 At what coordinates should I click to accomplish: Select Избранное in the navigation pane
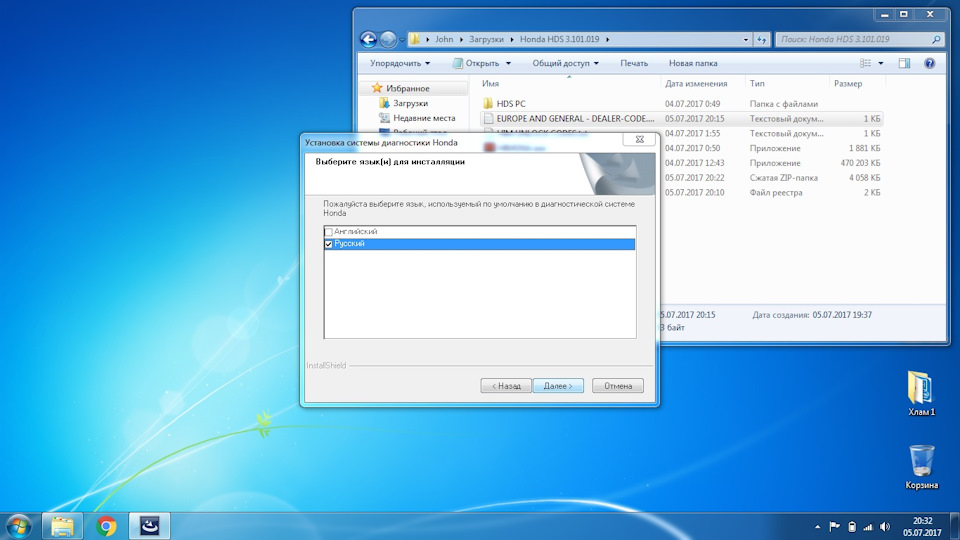[x=407, y=88]
